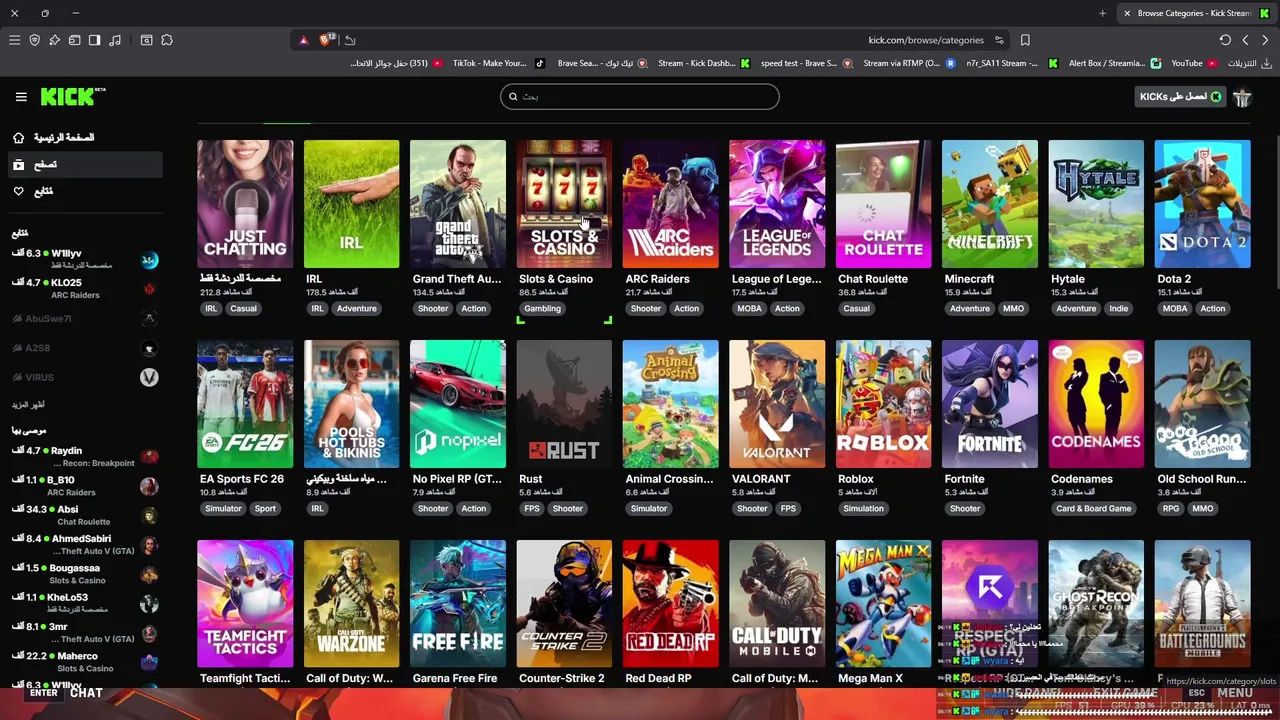Open the Minecraft category cover
This screenshot has width=1280, height=720.
990,204
